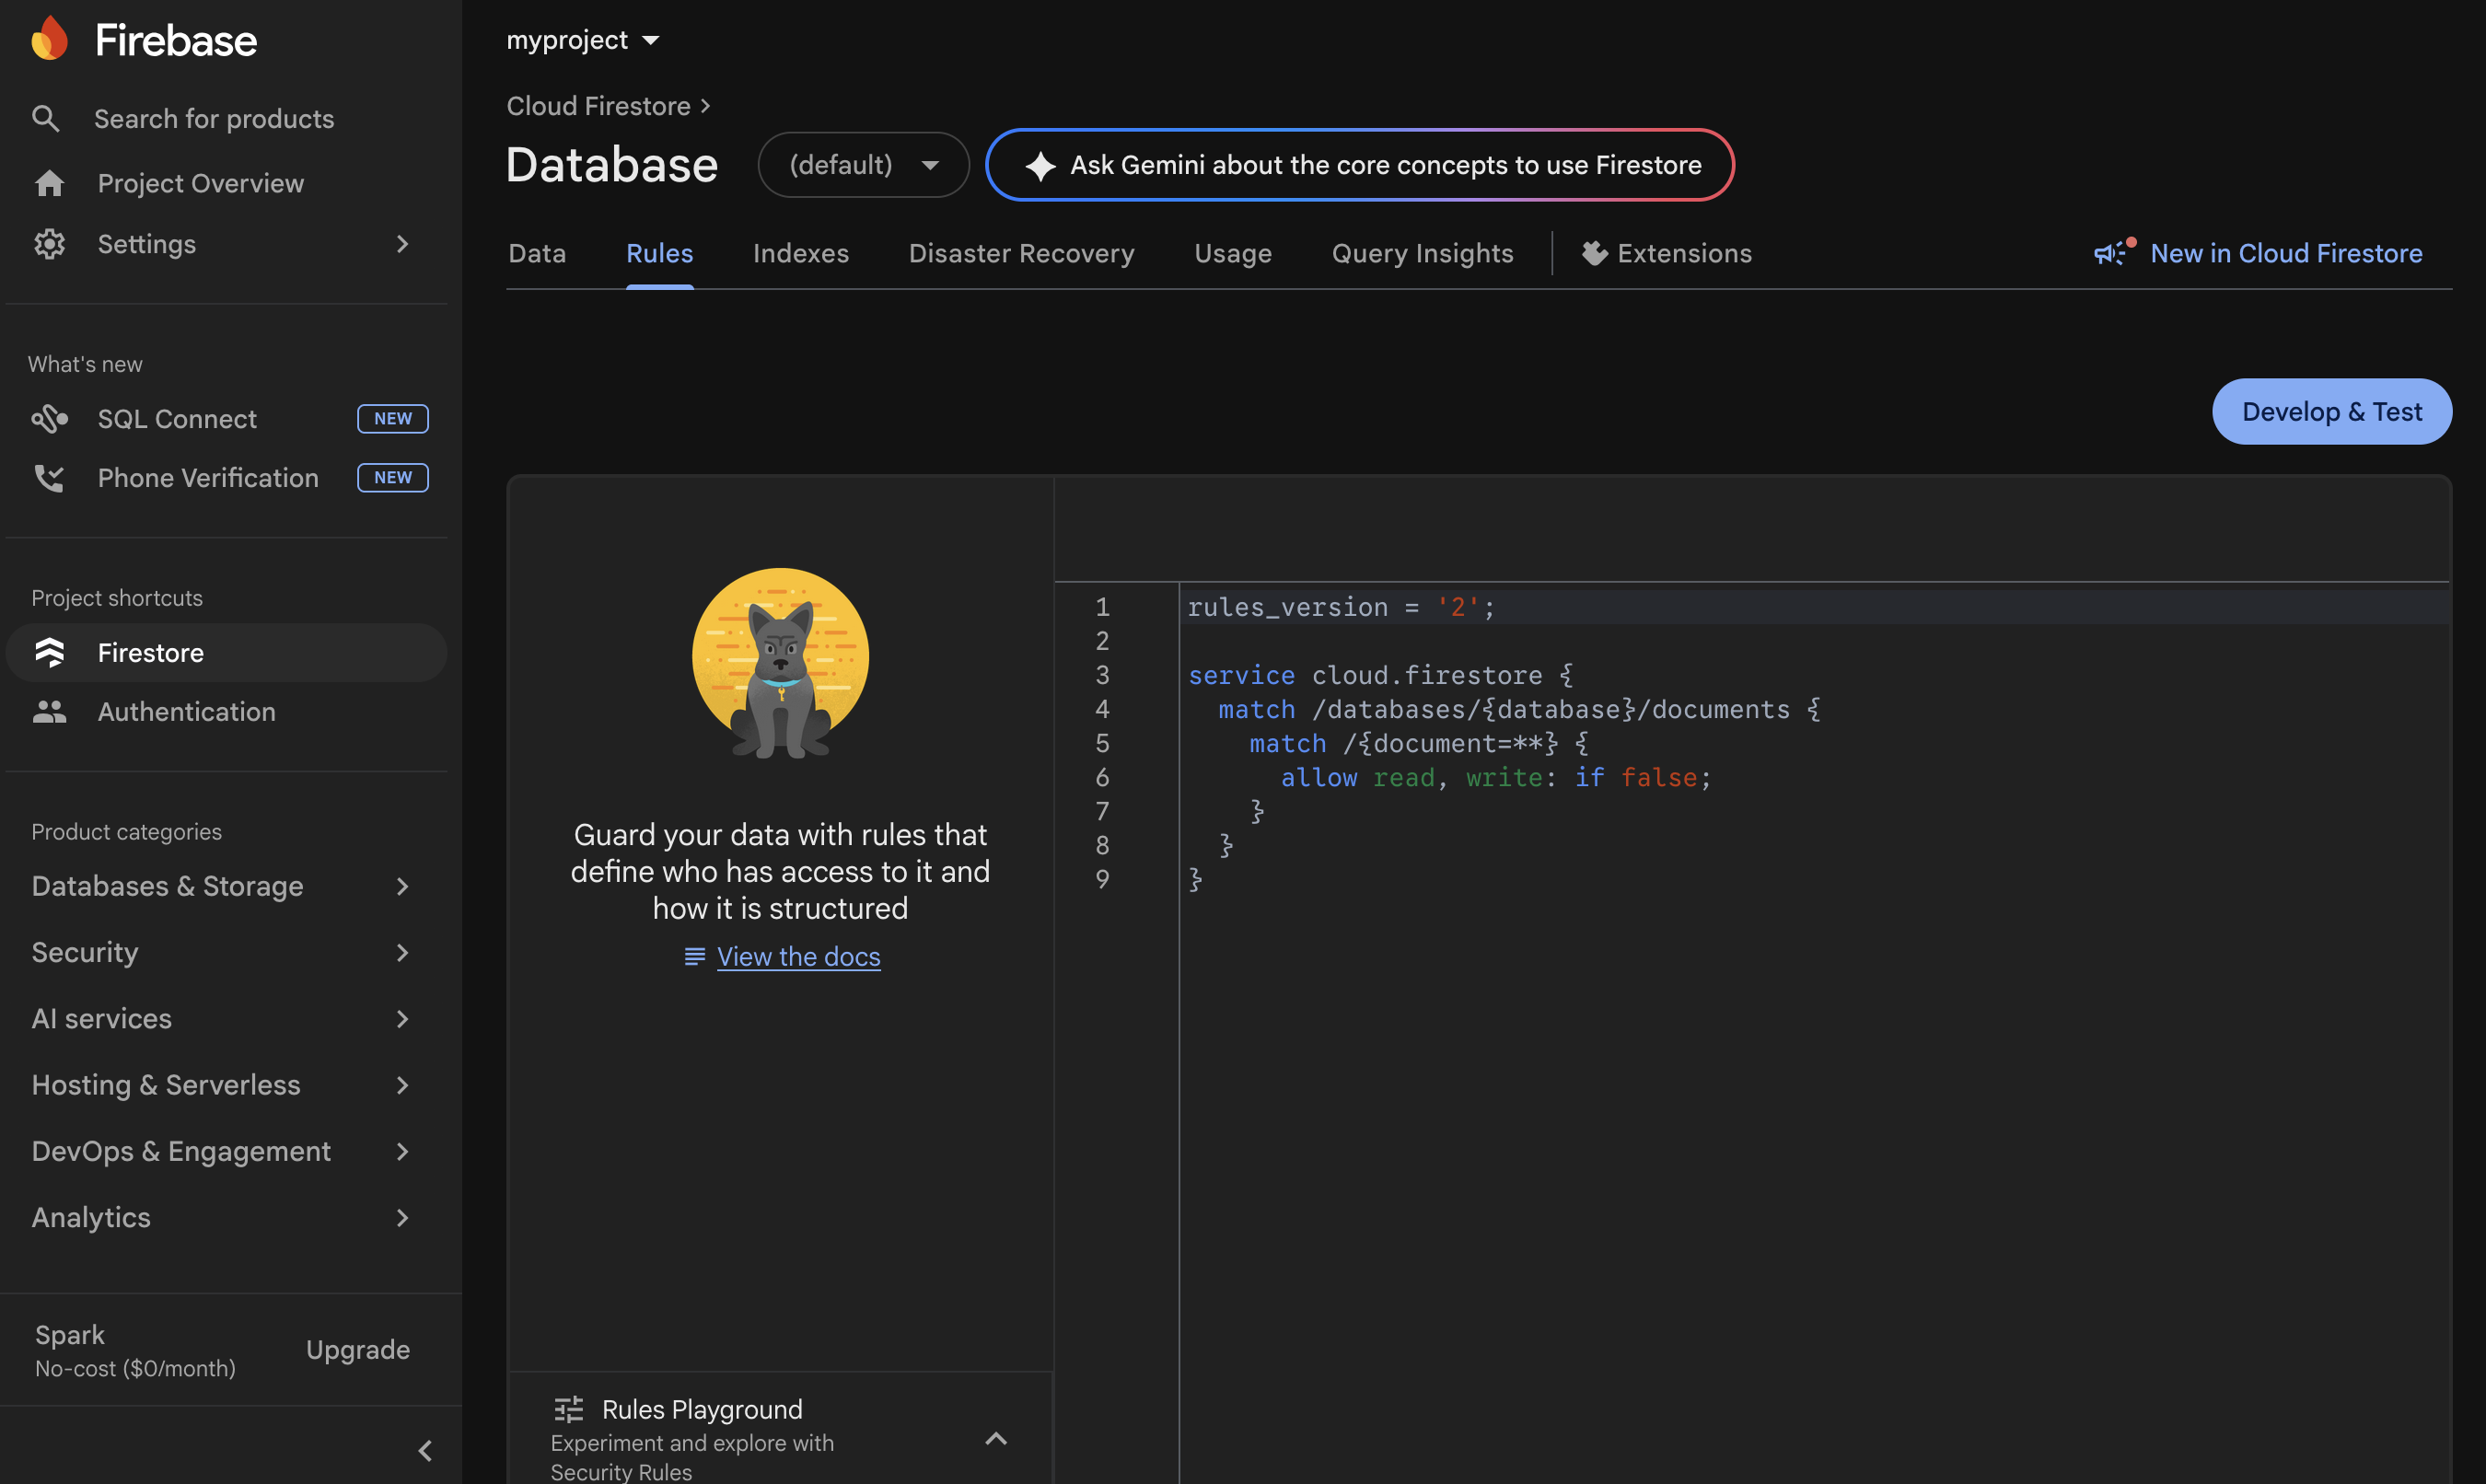Click the Gemini sparkle icon
This screenshot has width=2486, height=1484.
(1040, 165)
